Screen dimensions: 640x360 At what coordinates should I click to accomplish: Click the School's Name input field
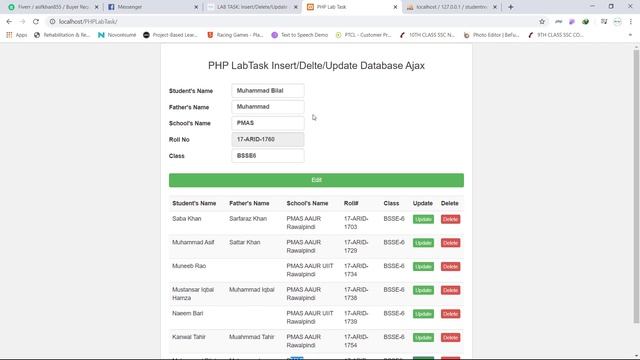tap(268, 123)
